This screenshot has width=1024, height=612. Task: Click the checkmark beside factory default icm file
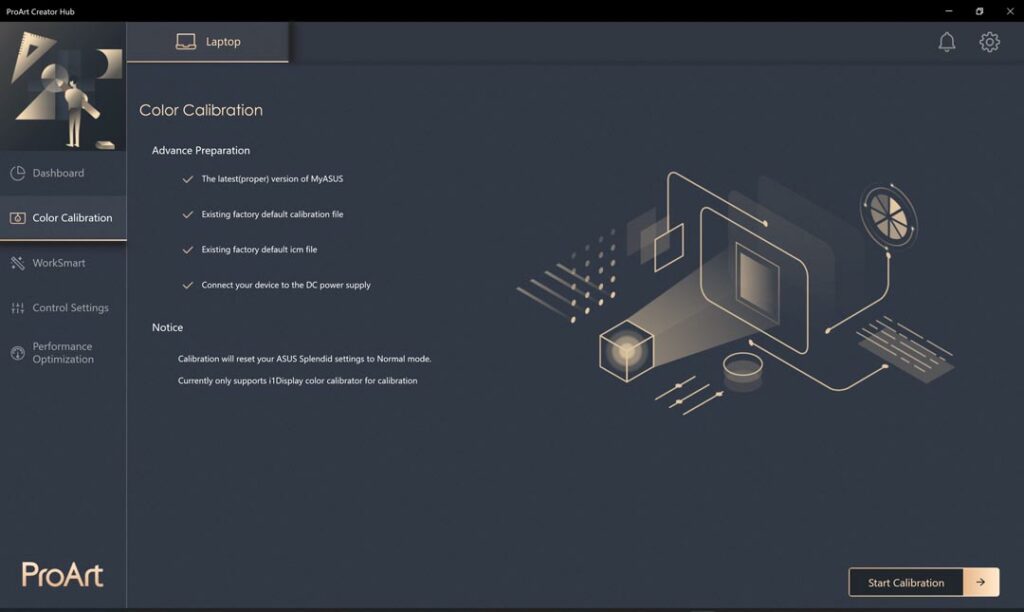point(187,249)
